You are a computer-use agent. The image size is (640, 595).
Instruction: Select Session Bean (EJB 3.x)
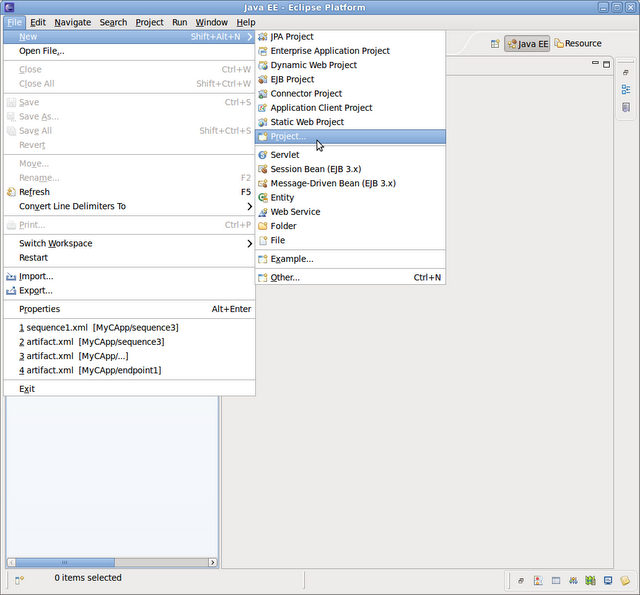(x=350, y=169)
